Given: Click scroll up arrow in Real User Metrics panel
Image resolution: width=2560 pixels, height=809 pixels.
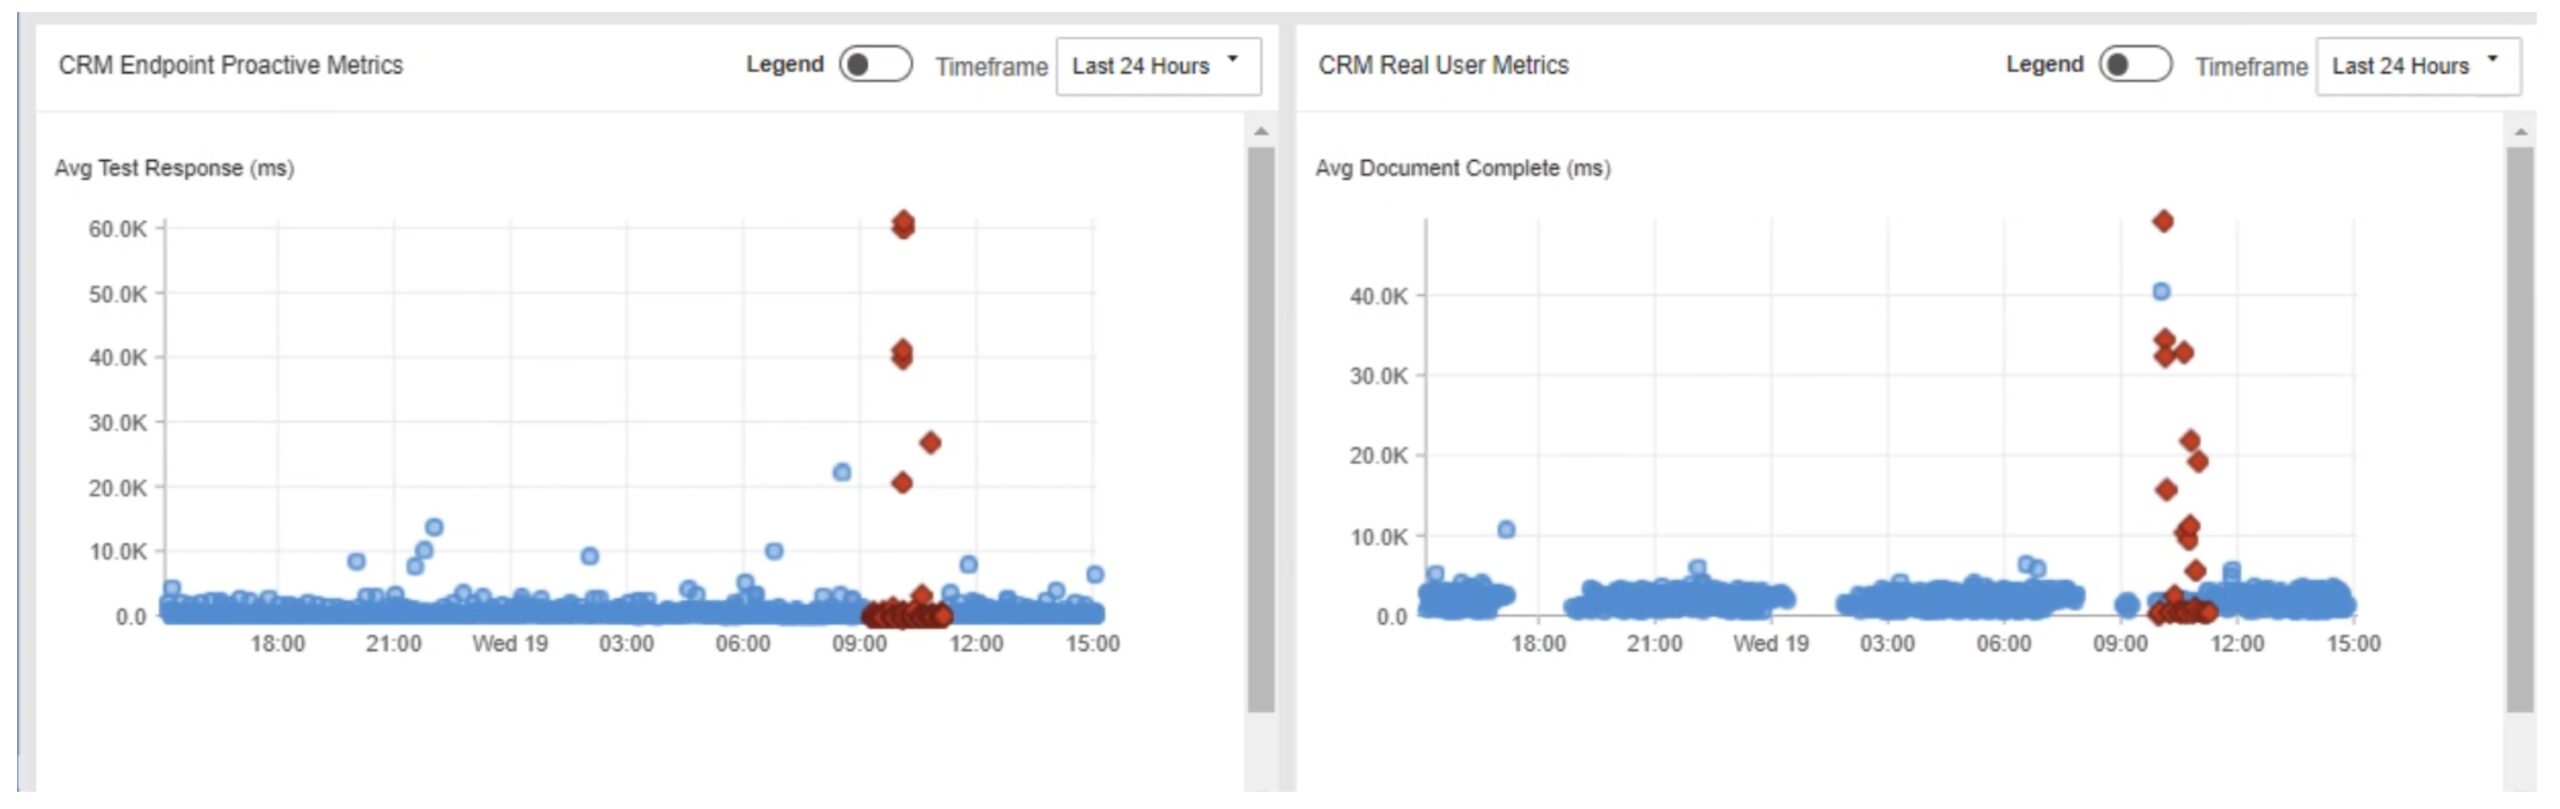Looking at the screenshot, I should tap(2520, 132).
